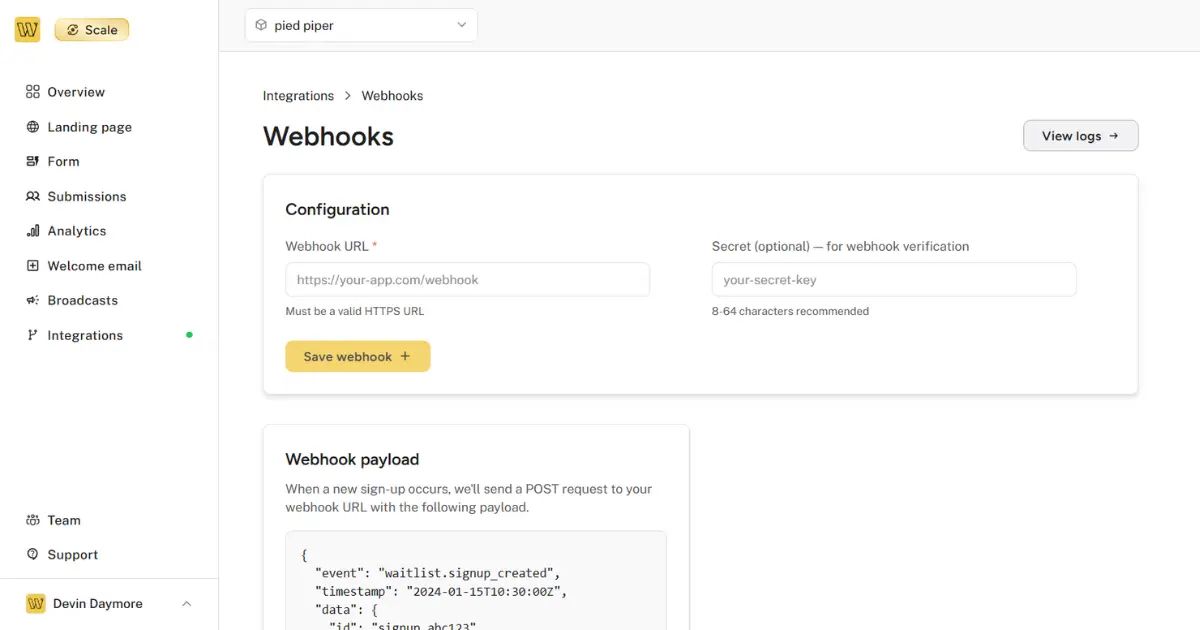Click the yellow W logo at top left
This screenshot has height=630, width=1200.
point(27,29)
